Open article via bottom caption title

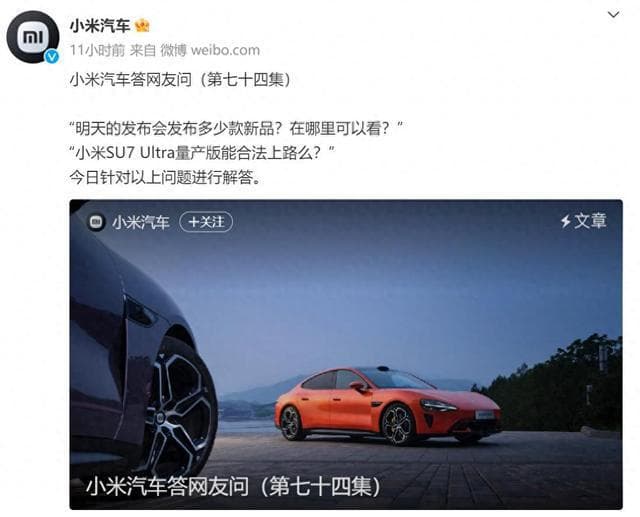point(233,486)
